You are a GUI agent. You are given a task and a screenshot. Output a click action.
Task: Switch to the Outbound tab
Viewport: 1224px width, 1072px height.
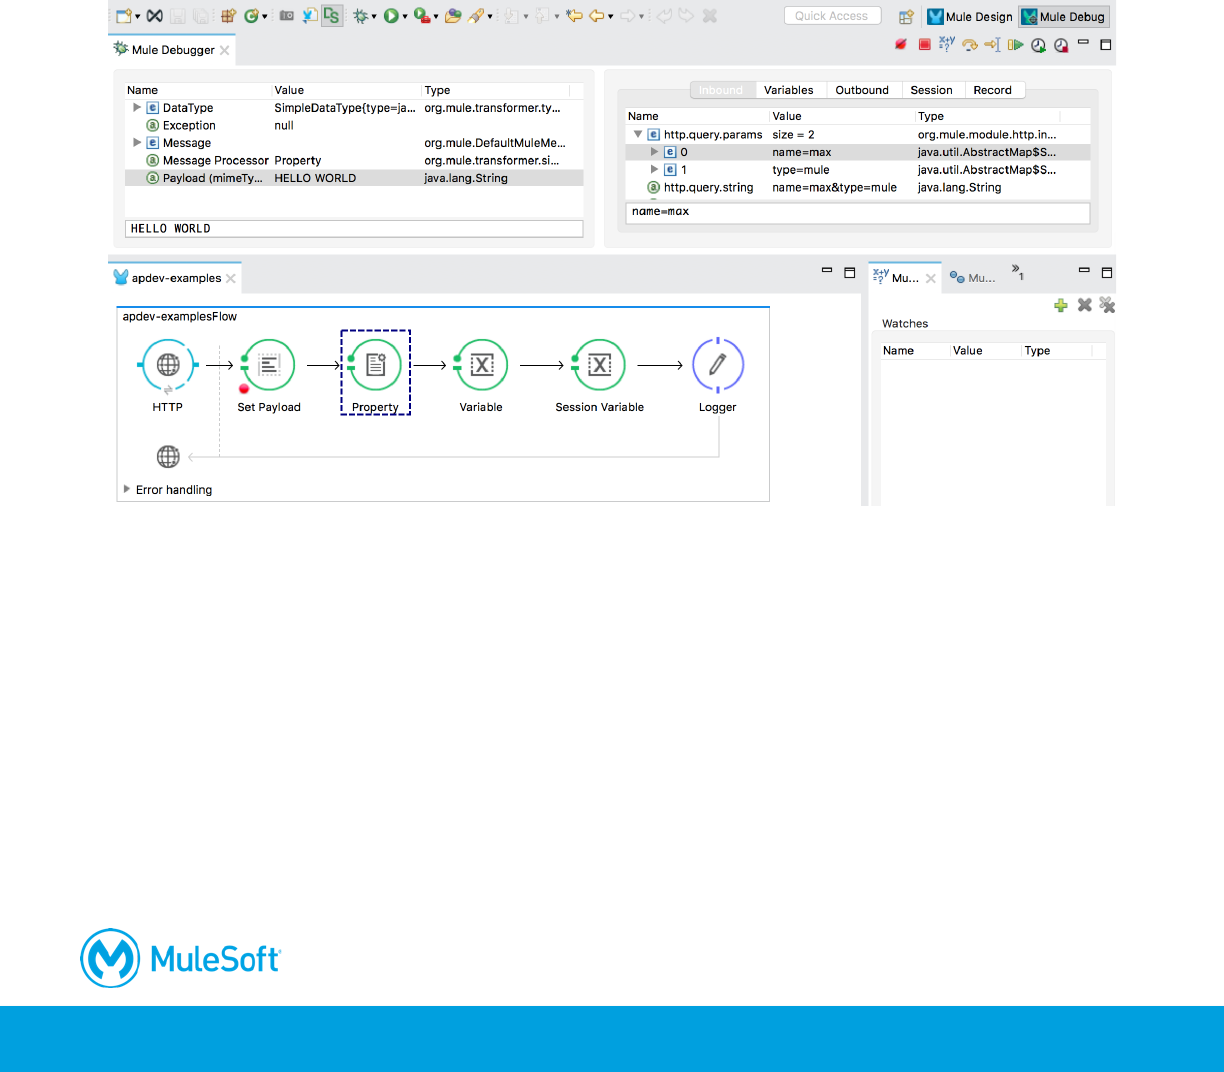tap(862, 90)
